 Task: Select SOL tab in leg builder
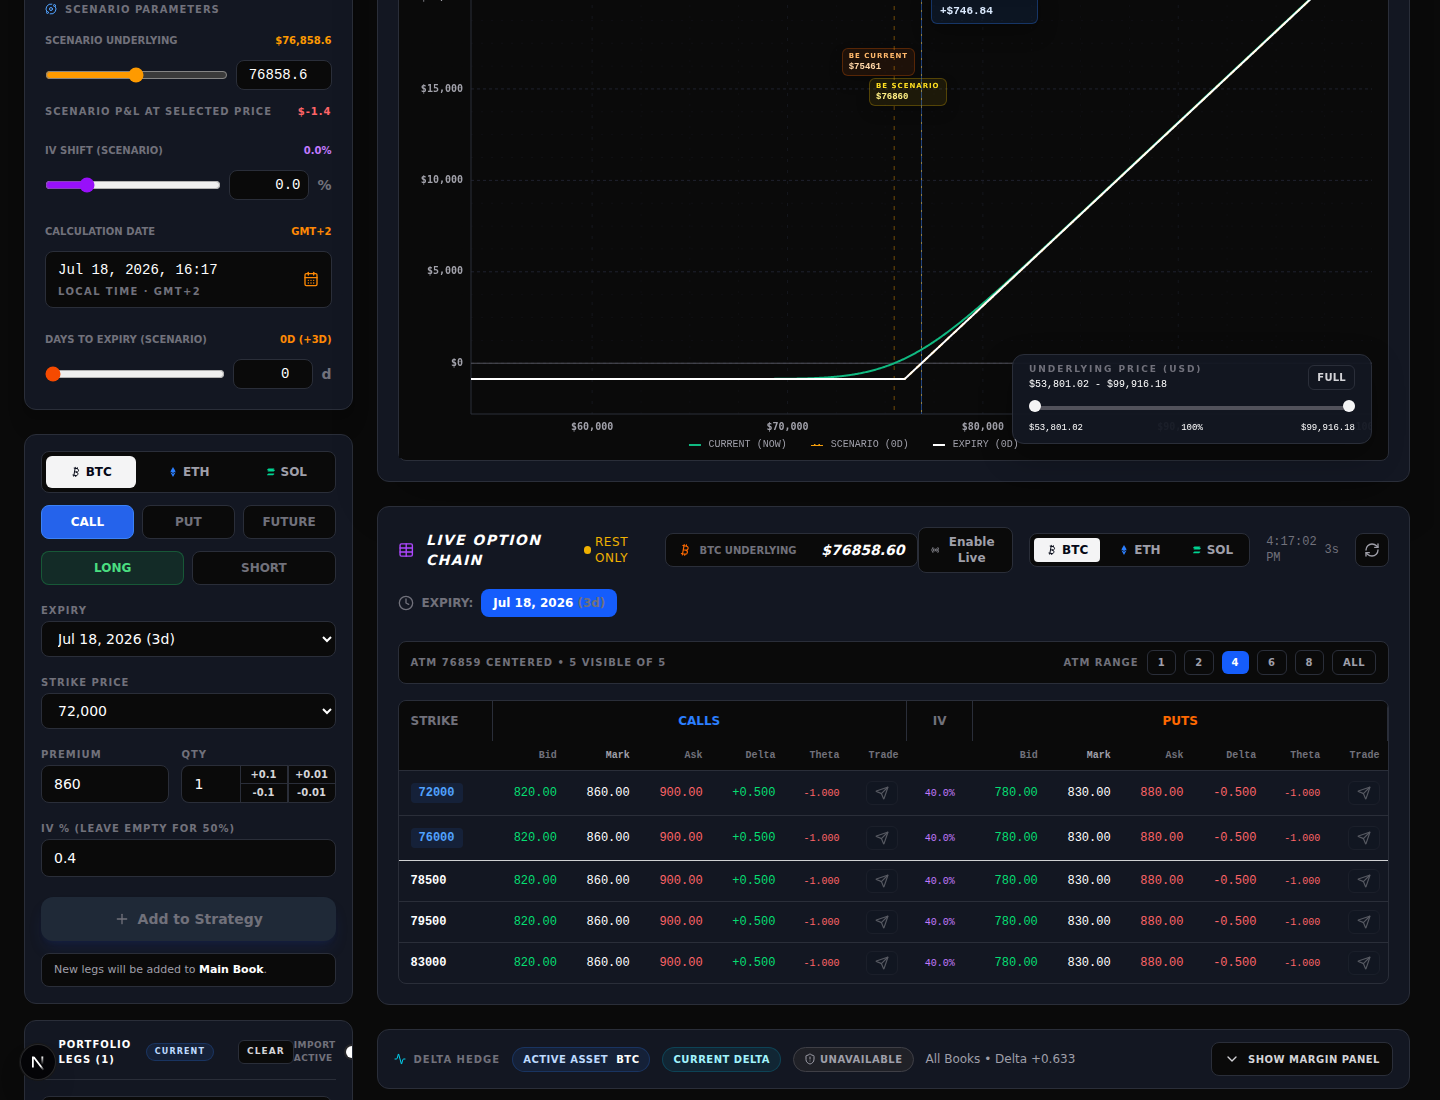click(287, 472)
